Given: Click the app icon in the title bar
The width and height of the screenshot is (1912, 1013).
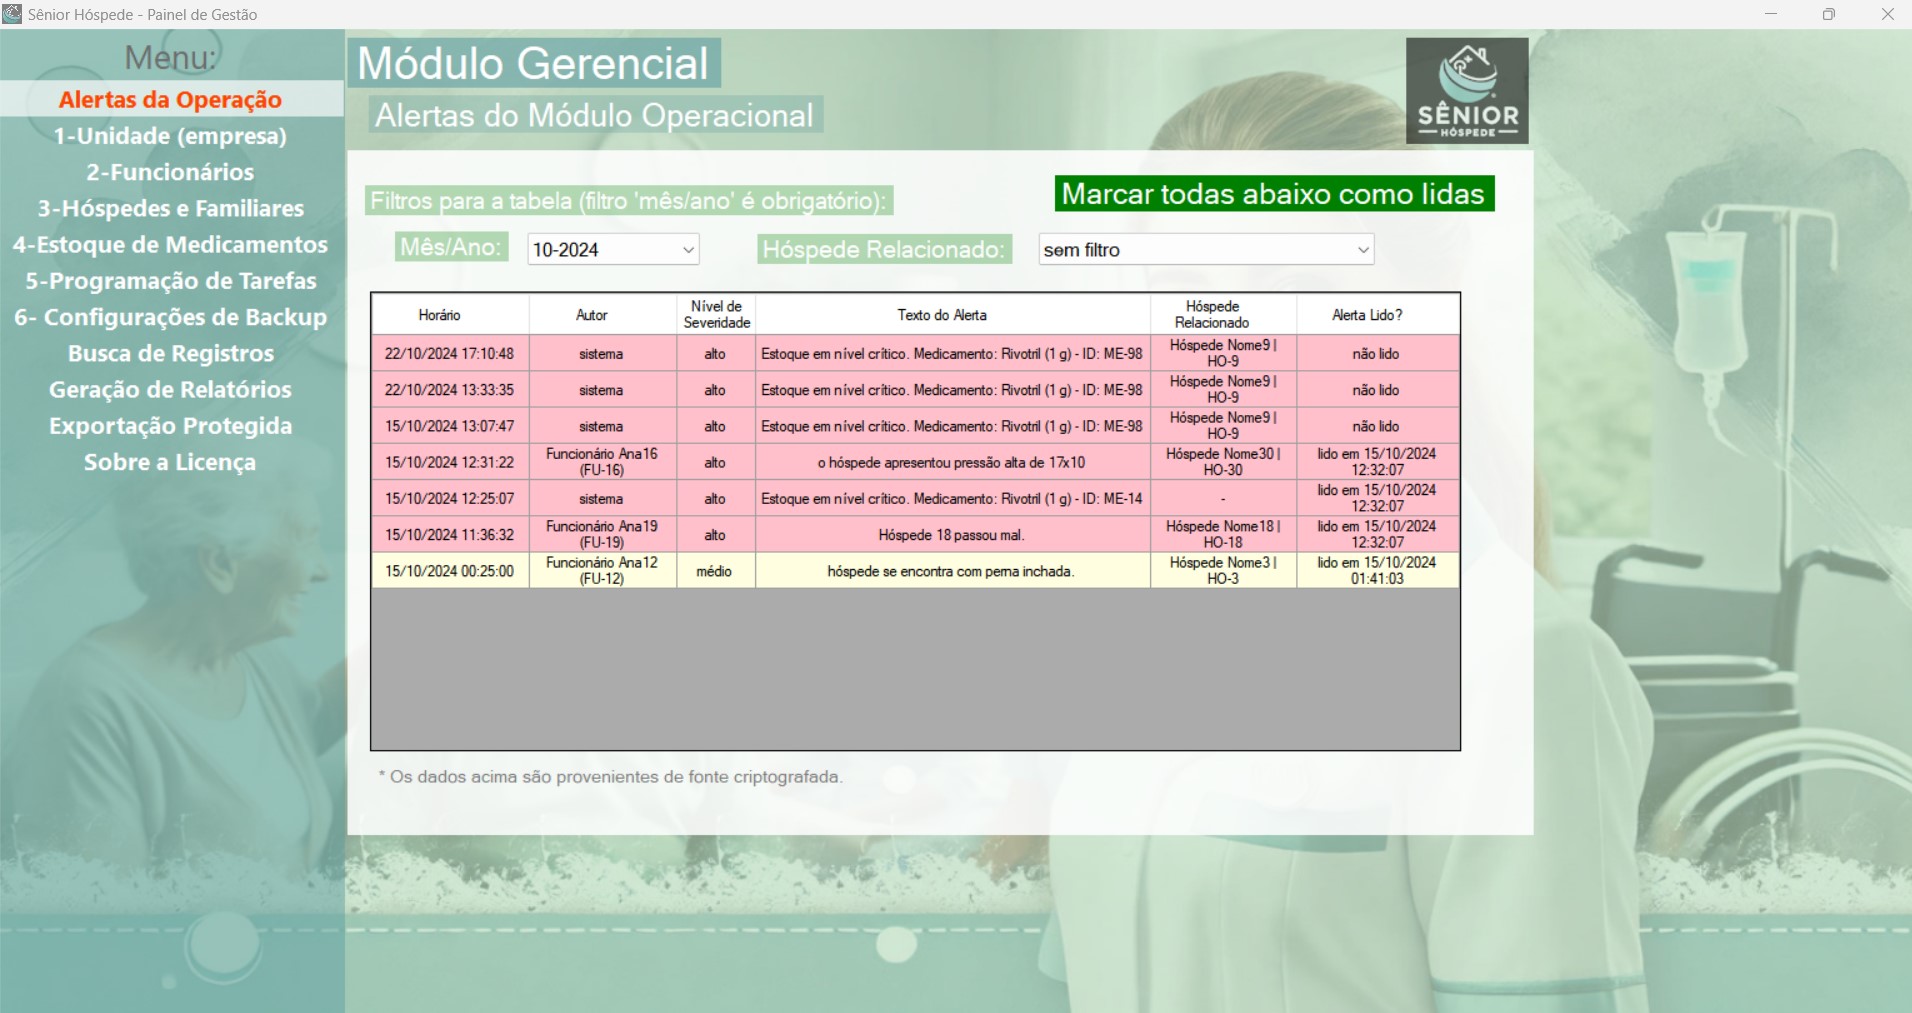Looking at the screenshot, I should (14, 14).
